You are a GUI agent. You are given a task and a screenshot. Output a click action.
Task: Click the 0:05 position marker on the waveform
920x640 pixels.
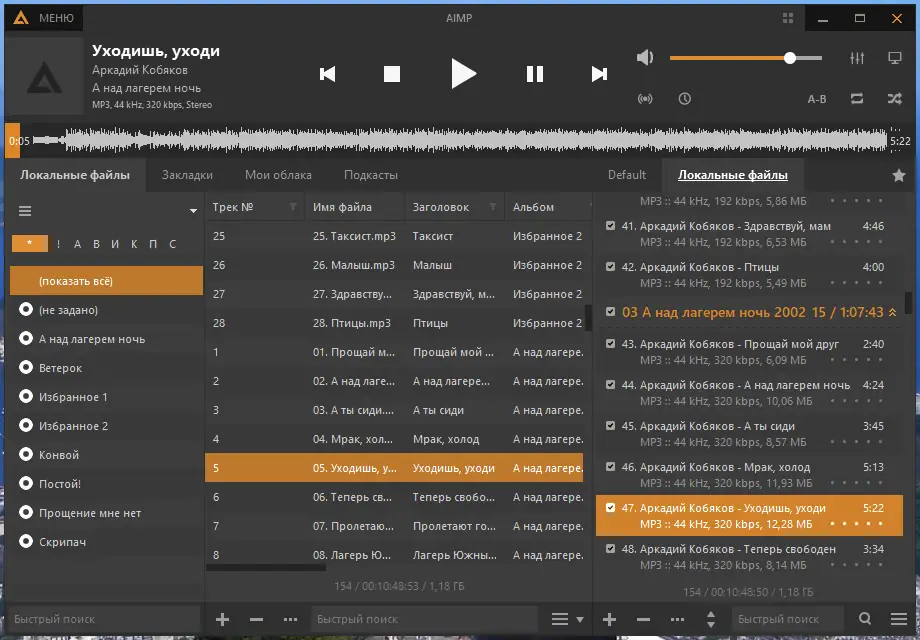[x=19, y=141]
